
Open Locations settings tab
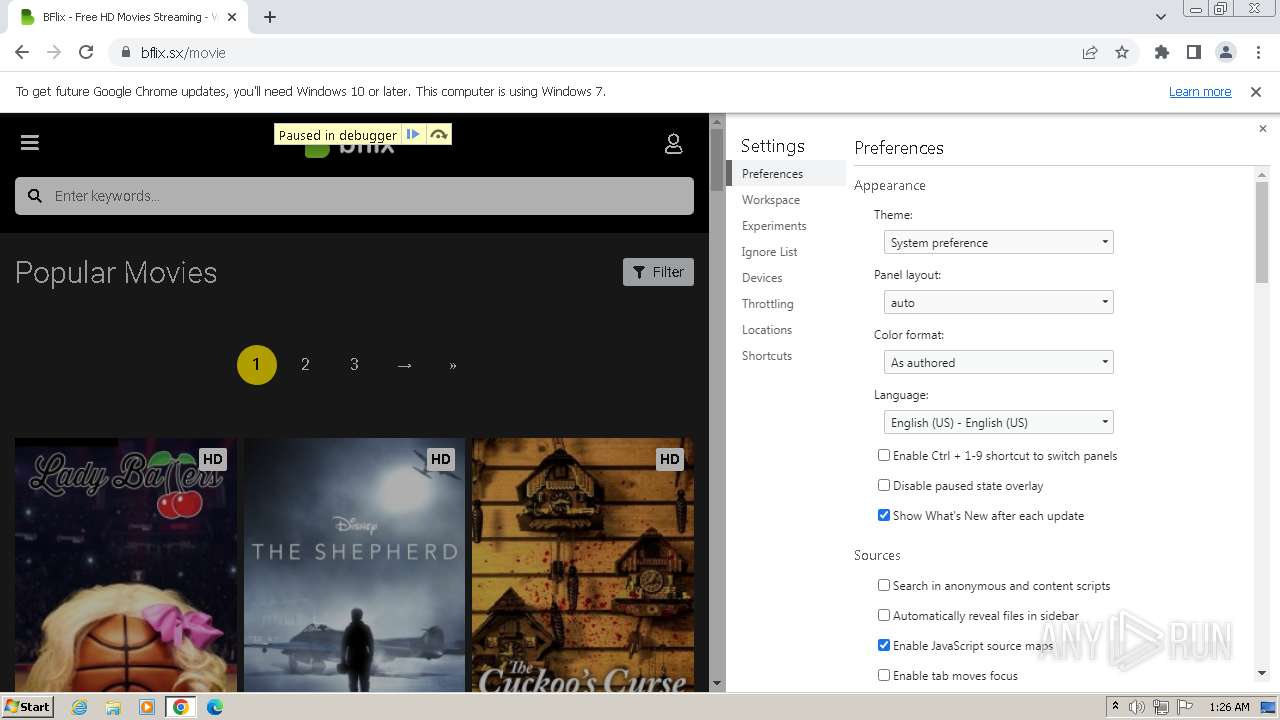[x=787, y=330]
